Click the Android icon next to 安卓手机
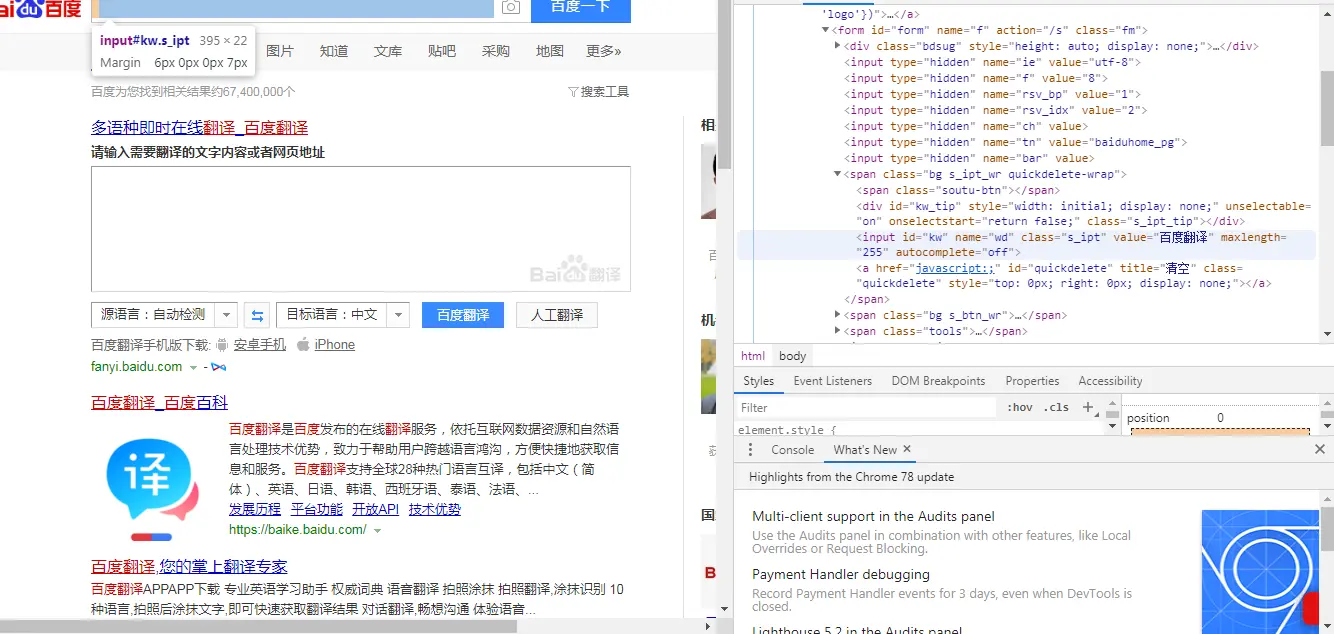Viewport: 1334px width, 634px height. click(223, 345)
